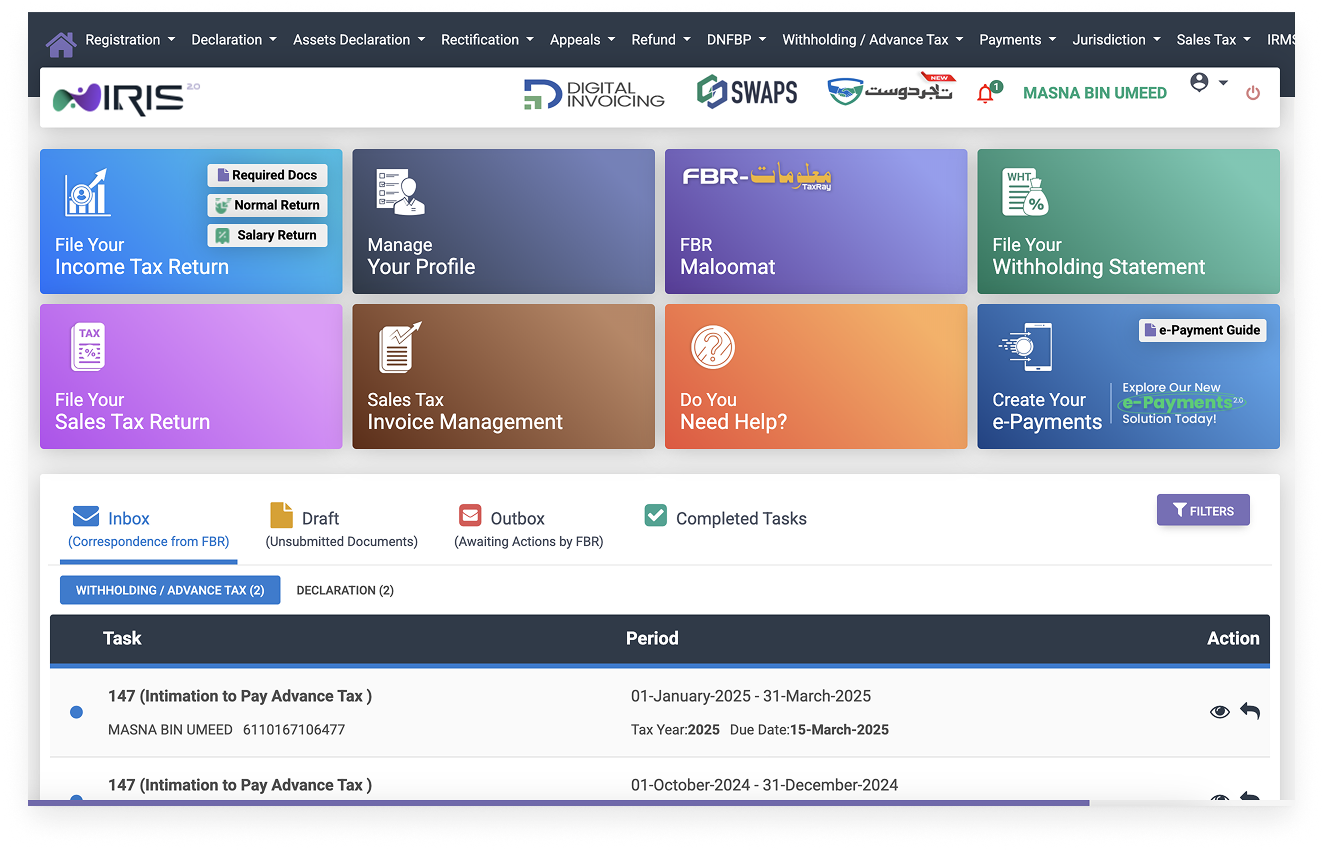The height and width of the screenshot is (850, 1323).
Task: Expand the Declaration menu
Action: (x=235, y=40)
